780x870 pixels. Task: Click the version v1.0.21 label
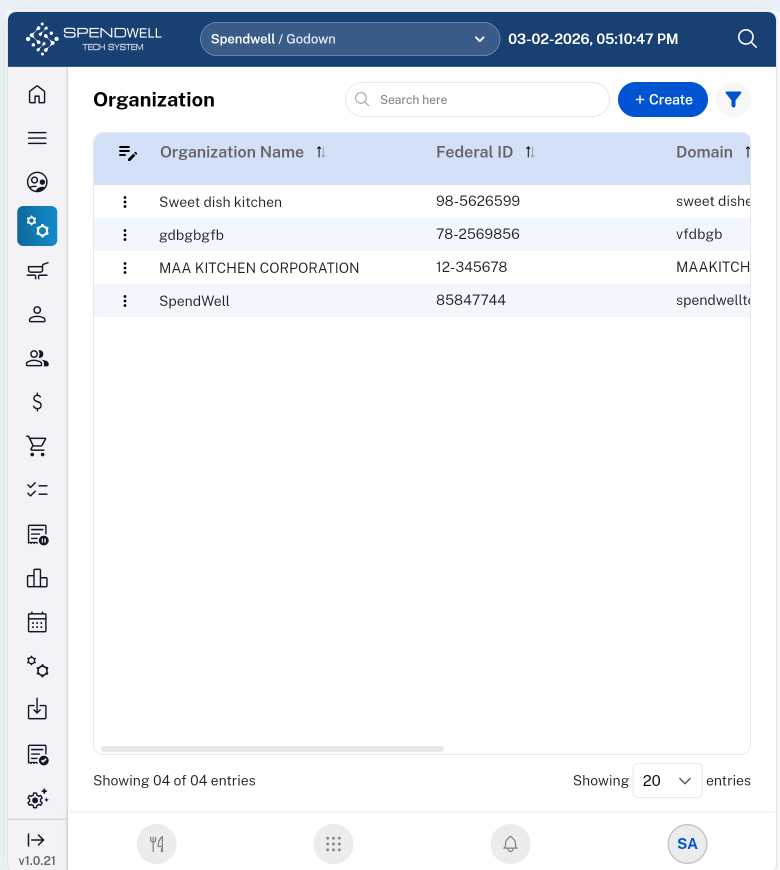click(x=37, y=861)
